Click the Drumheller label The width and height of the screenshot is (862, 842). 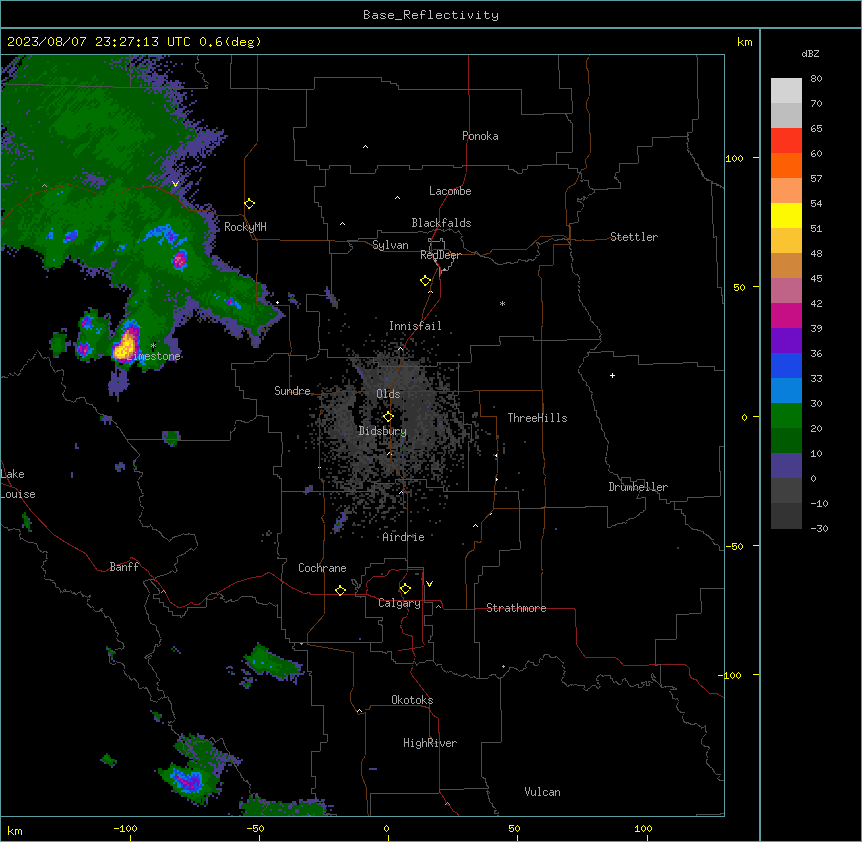[638, 487]
